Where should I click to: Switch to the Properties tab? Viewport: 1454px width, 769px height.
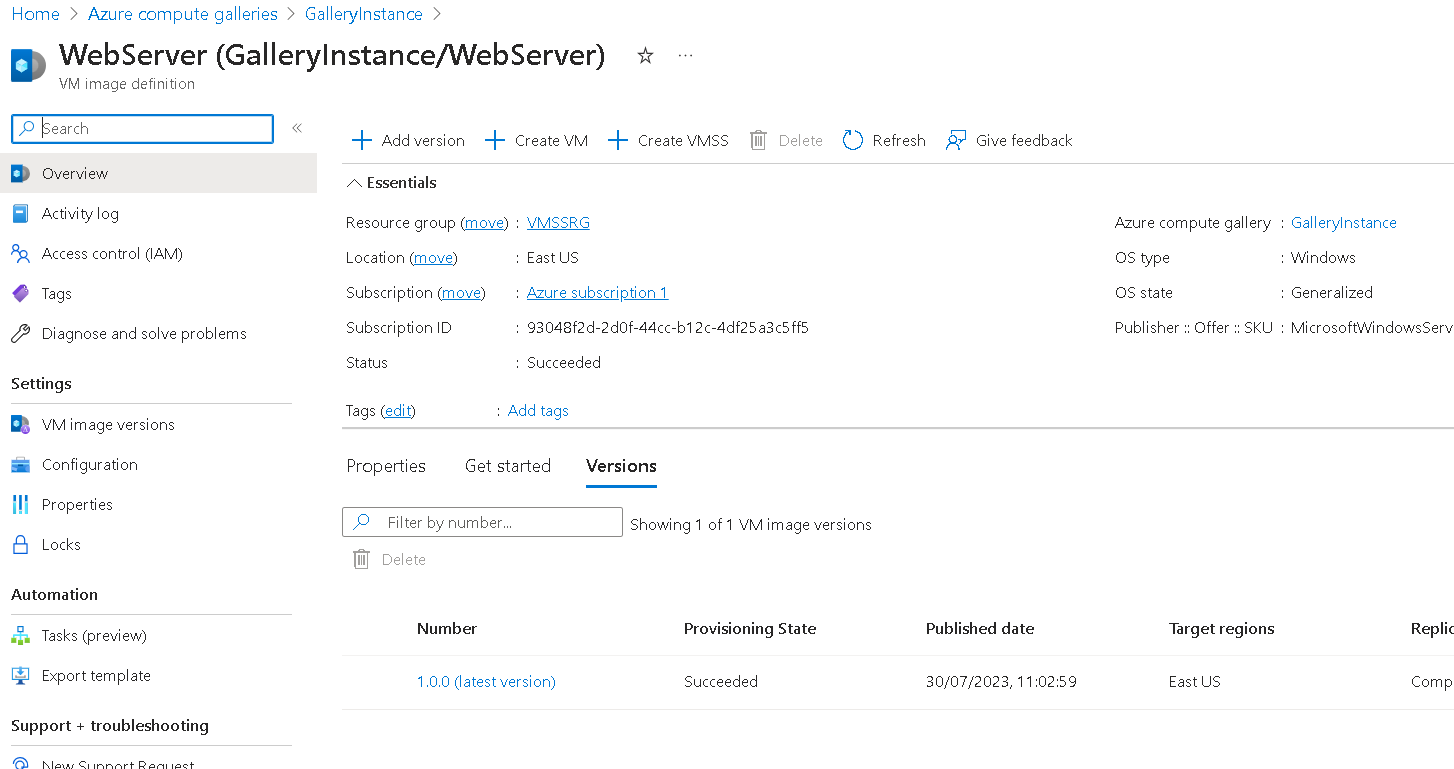386,466
